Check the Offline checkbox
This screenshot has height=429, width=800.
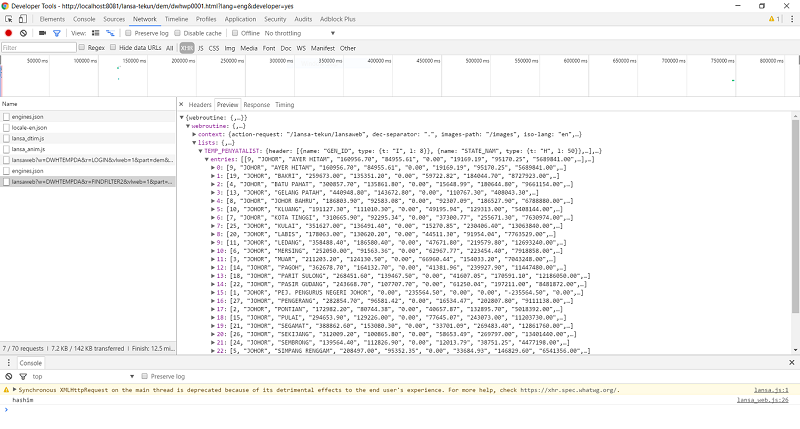(x=233, y=33)
